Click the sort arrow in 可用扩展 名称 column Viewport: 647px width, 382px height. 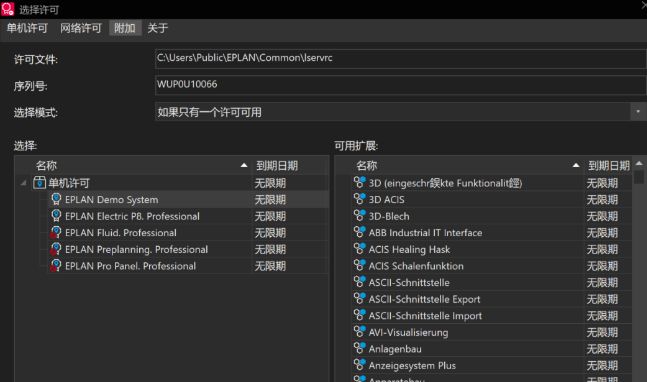click(576, 165)
